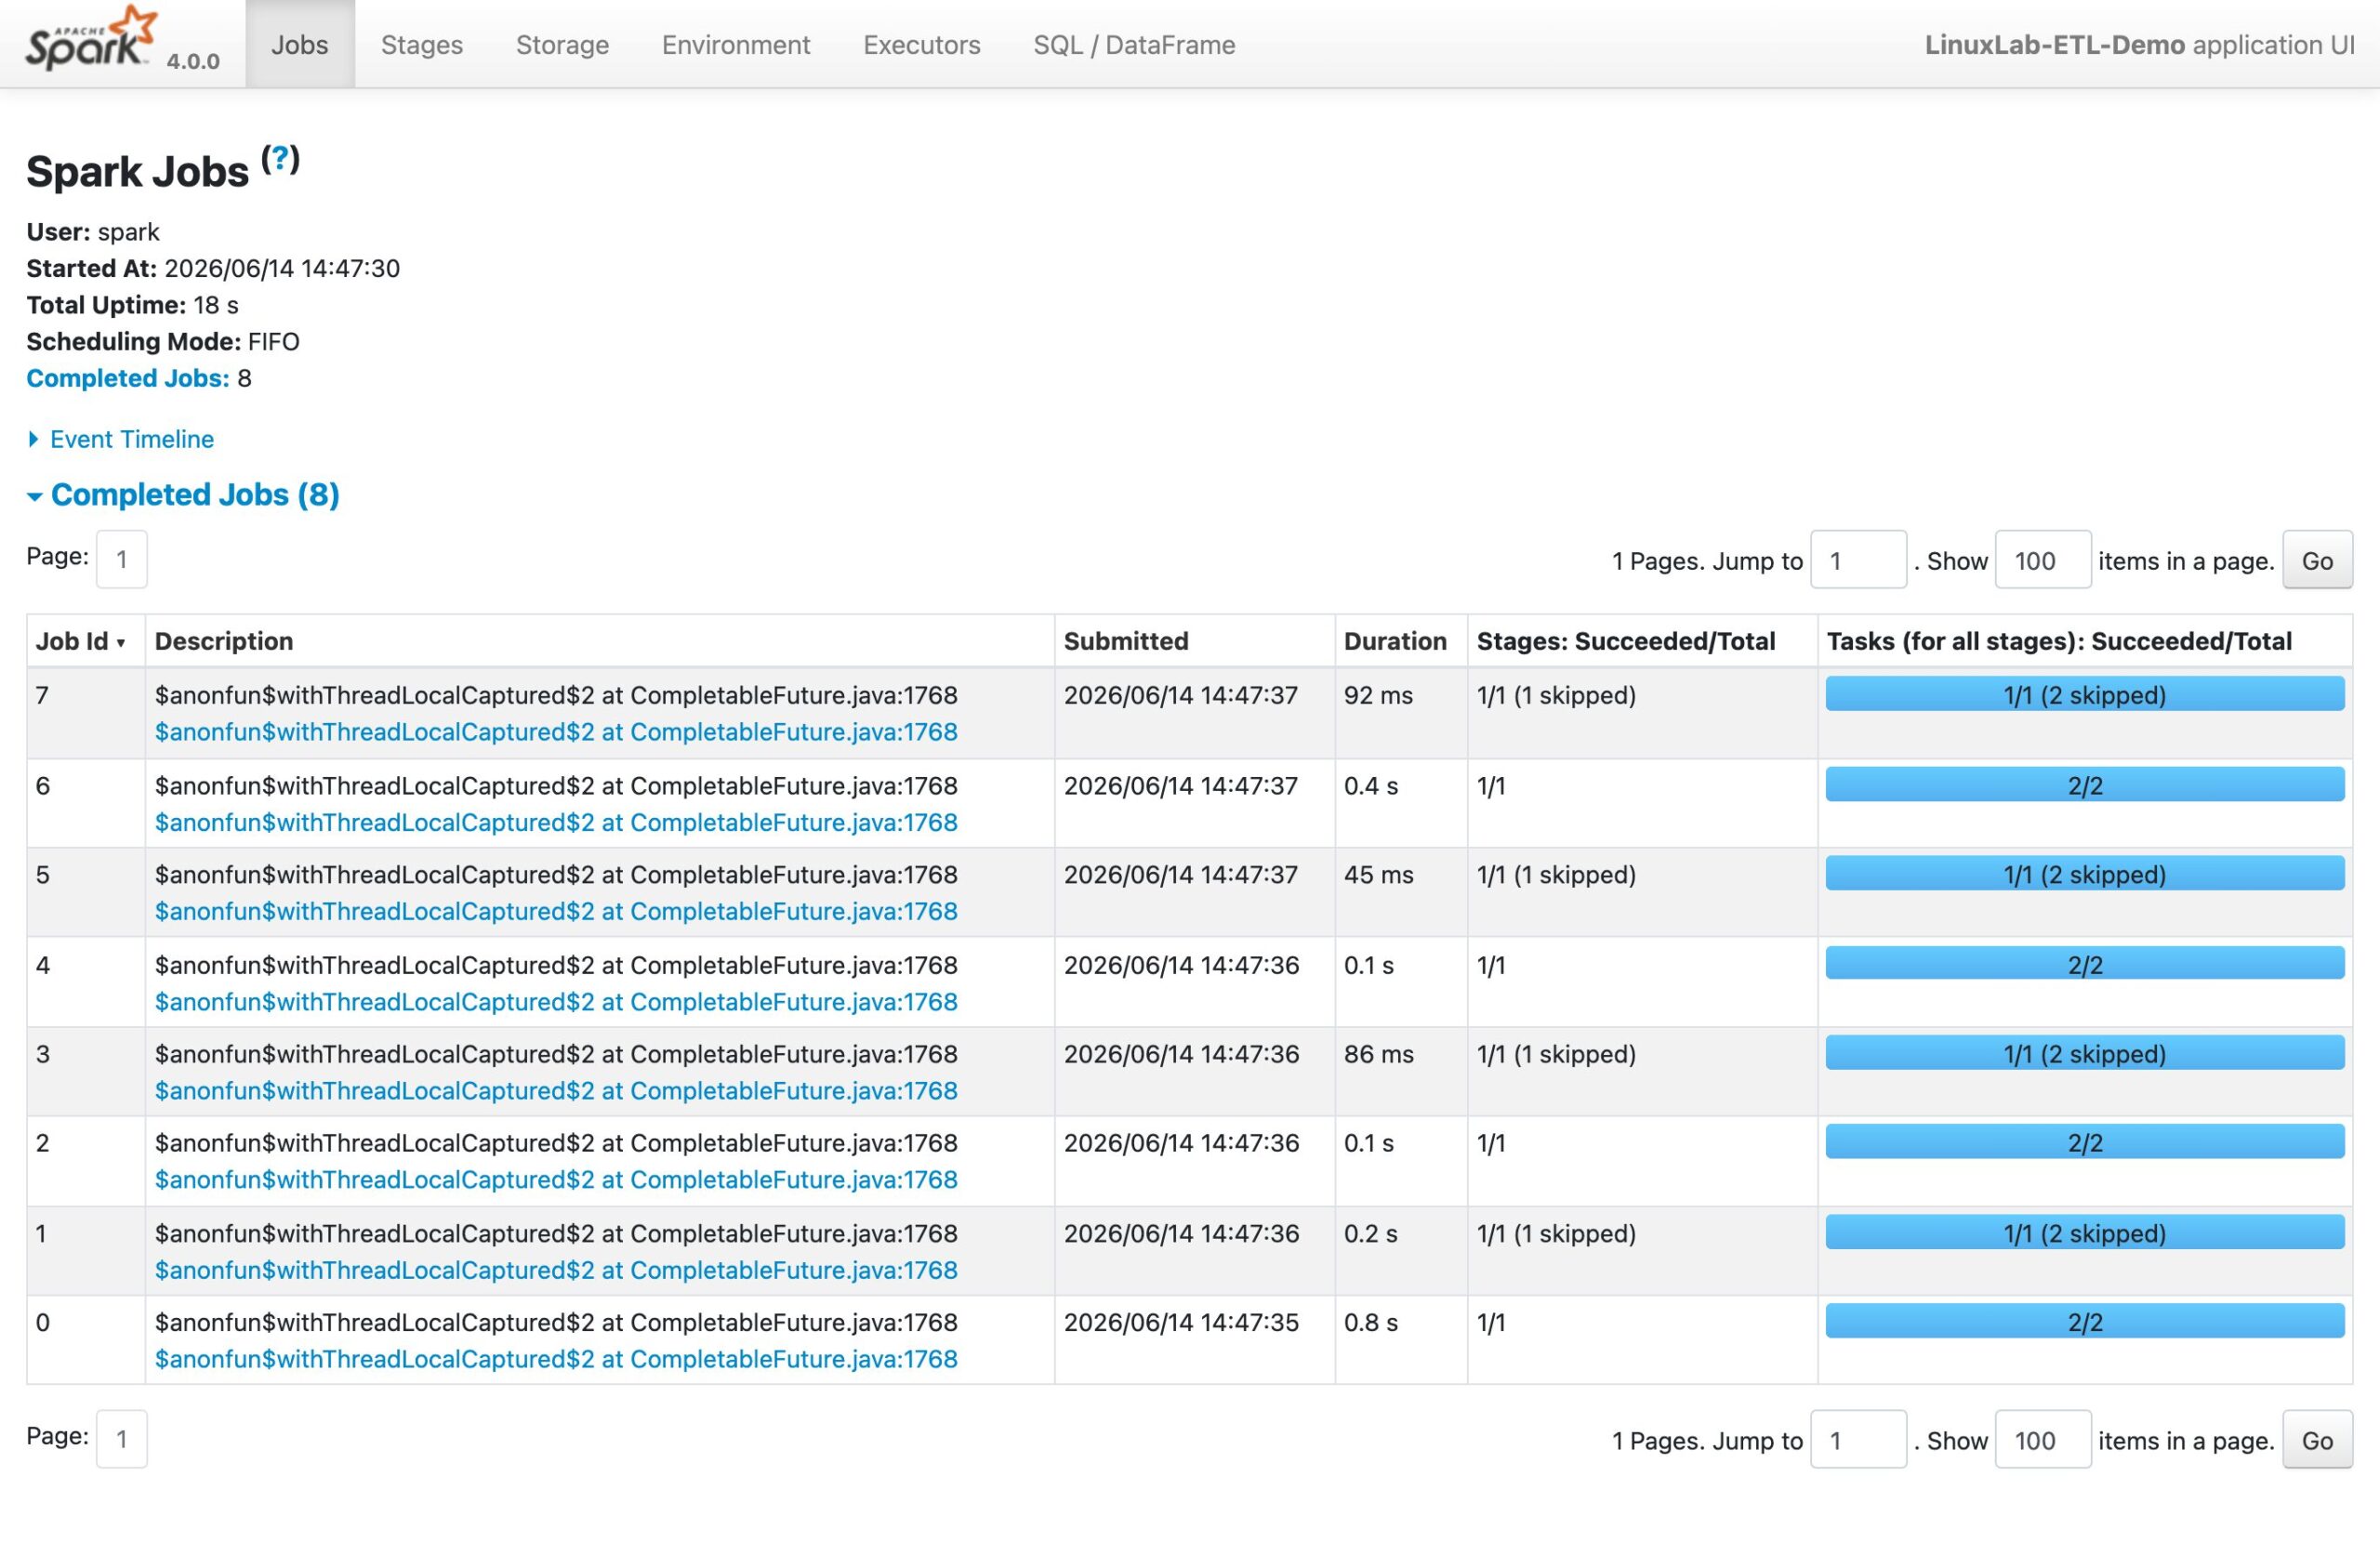The image size is (2380, 1568).
Task: Open job 4 description link
Action: (556, 1001)
